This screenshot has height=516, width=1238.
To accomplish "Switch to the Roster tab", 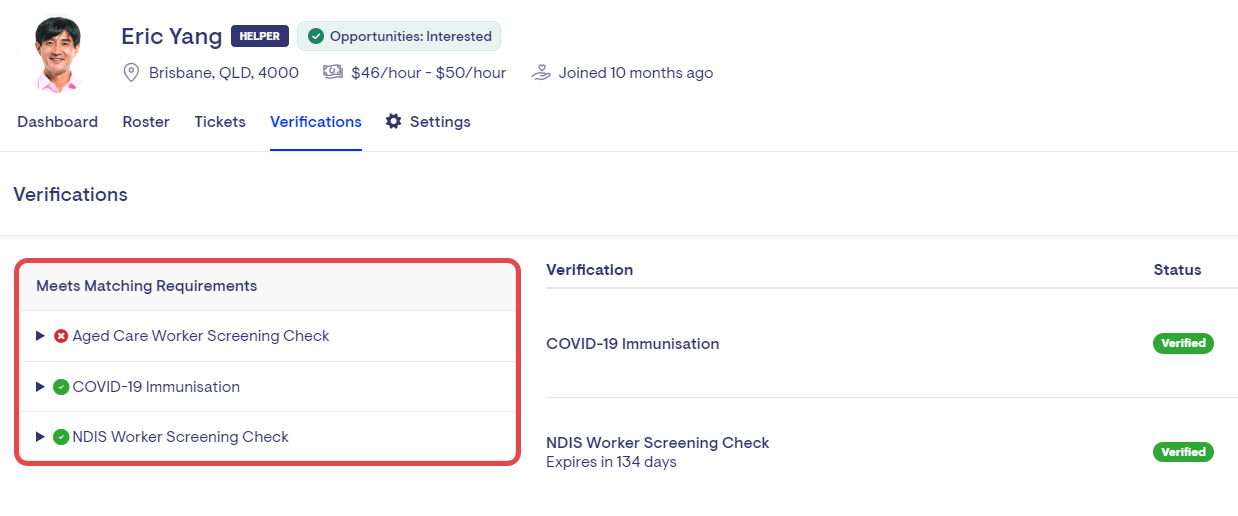I will pos(146,122).
